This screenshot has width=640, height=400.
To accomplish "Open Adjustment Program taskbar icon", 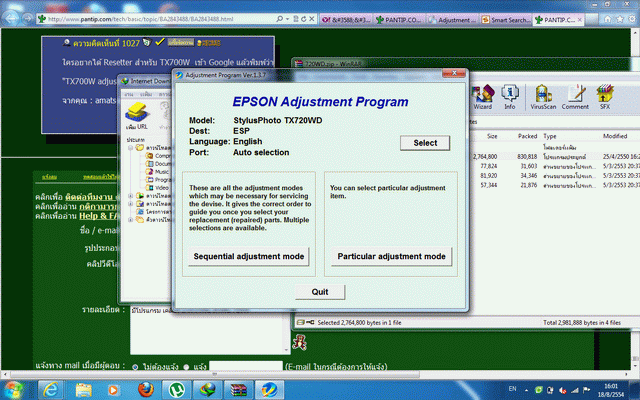I will (269, 389).
